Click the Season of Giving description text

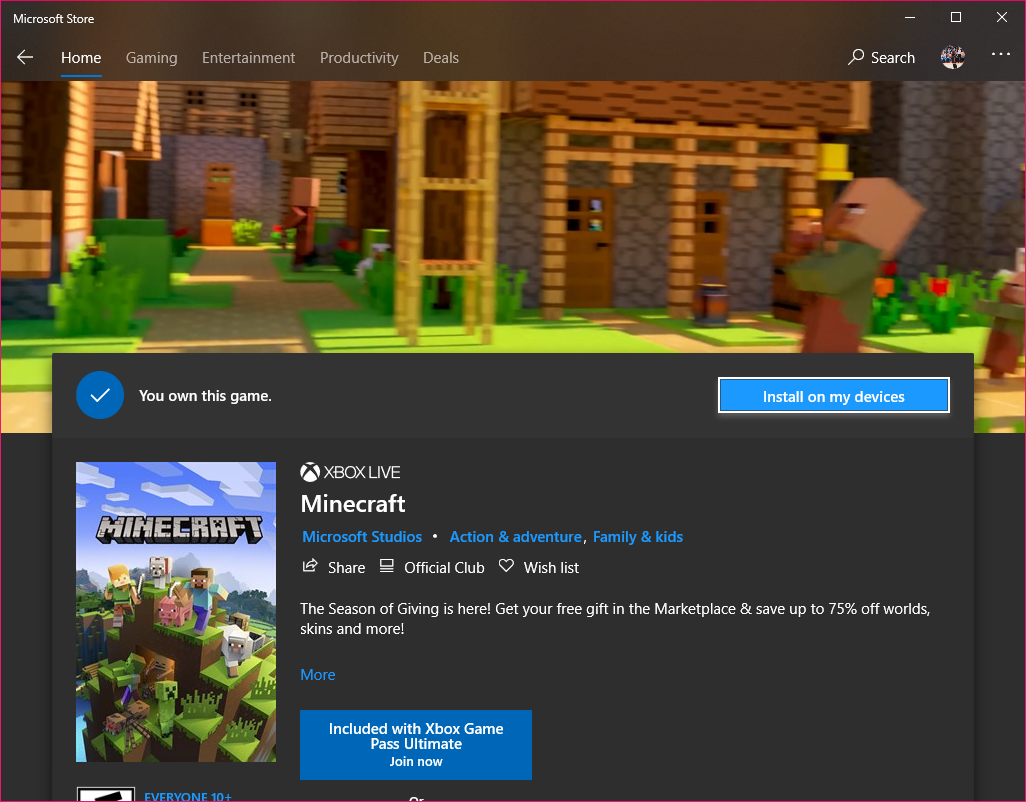coord(615,618)
